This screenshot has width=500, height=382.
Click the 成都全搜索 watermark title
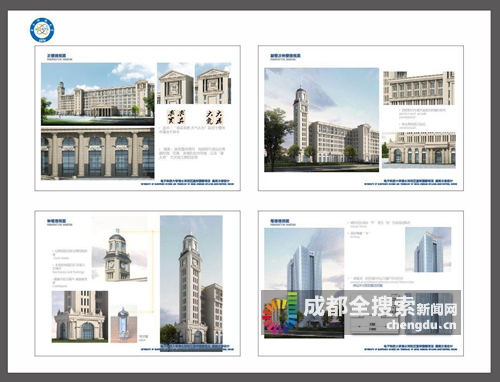359,306
